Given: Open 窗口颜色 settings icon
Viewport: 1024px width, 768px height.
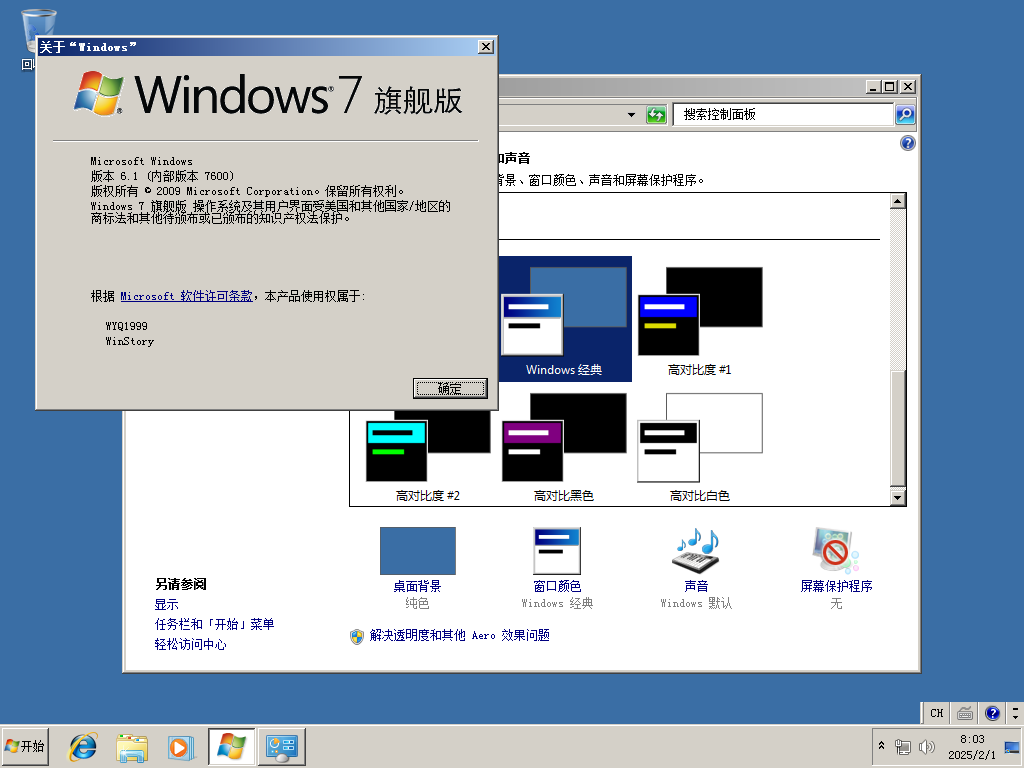Looking at the screenshot, I should tap(557, 551).
